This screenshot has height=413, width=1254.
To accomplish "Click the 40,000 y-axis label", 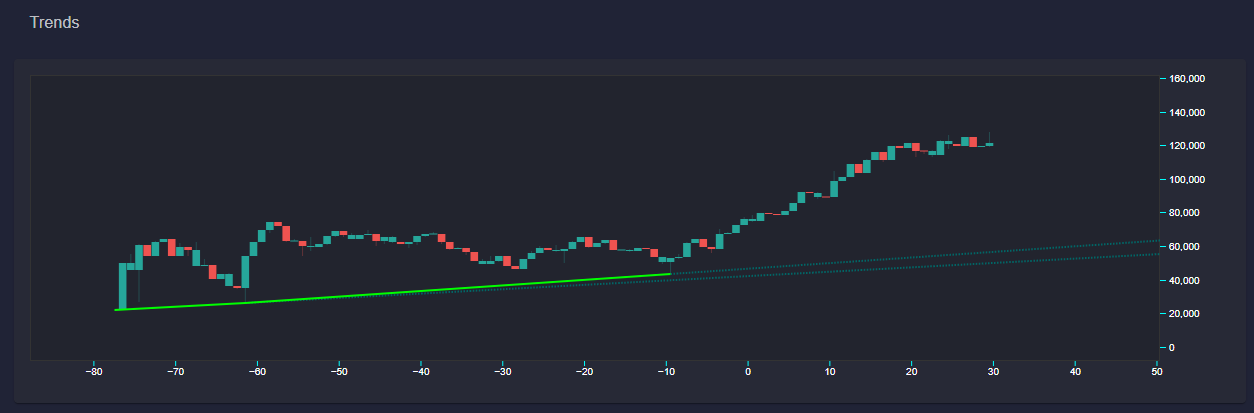I will (x=1186, y=280).
